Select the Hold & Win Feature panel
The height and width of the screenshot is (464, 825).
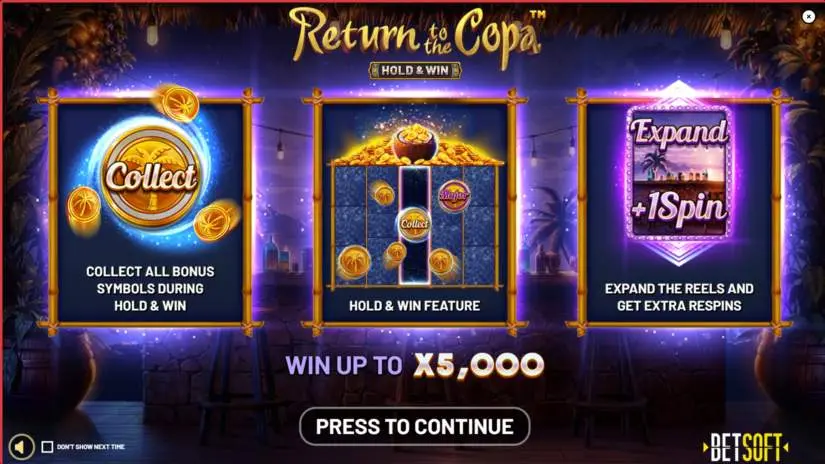pyautogui.click(x=415, y=212)
